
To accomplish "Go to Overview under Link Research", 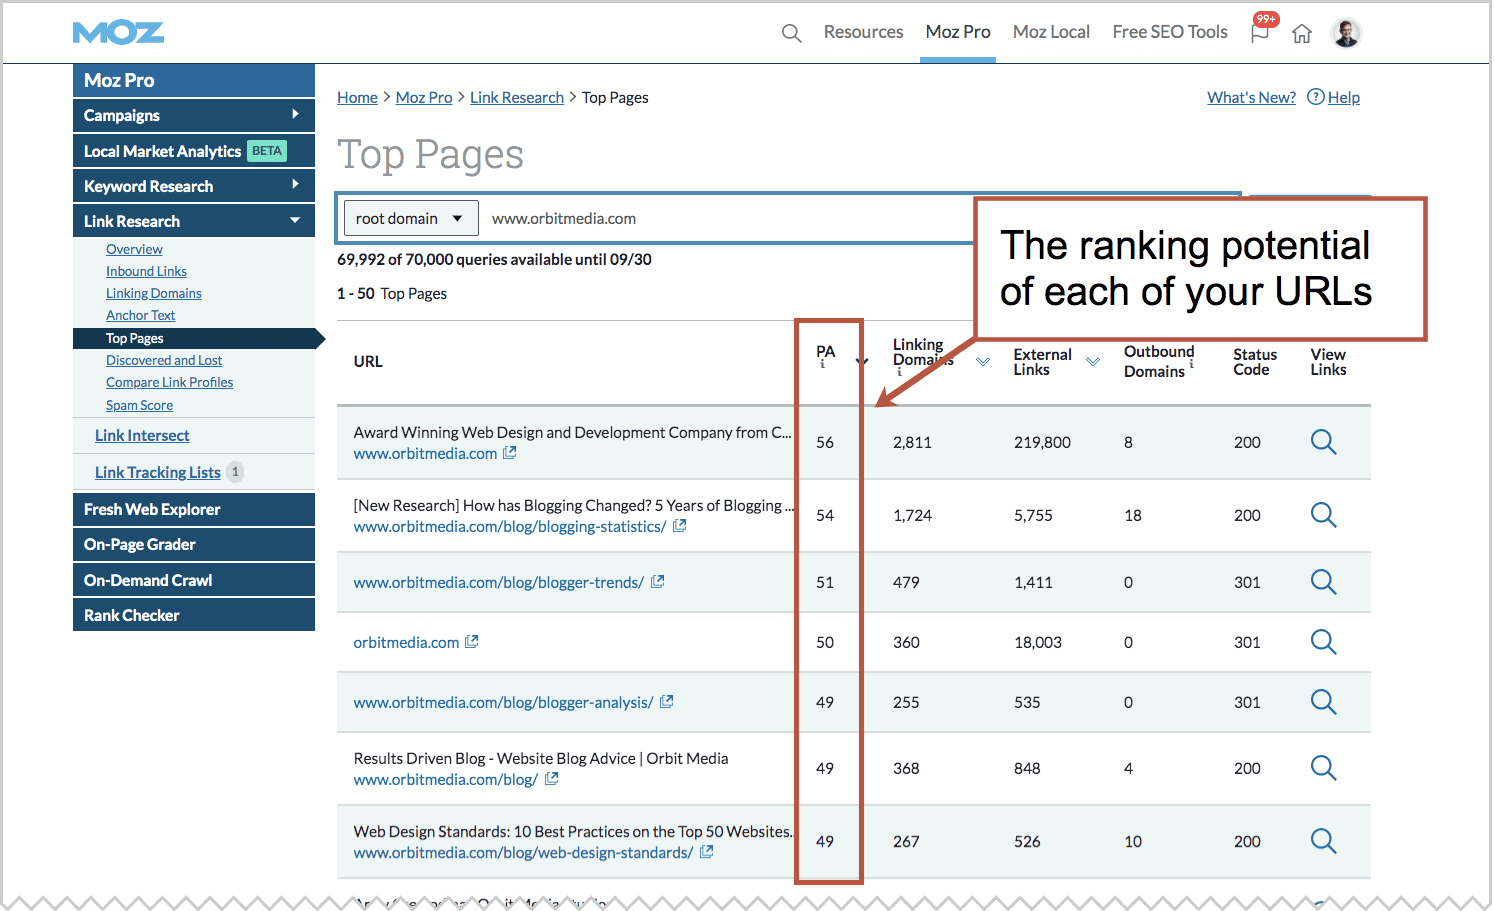I will [x=134, y=249].
